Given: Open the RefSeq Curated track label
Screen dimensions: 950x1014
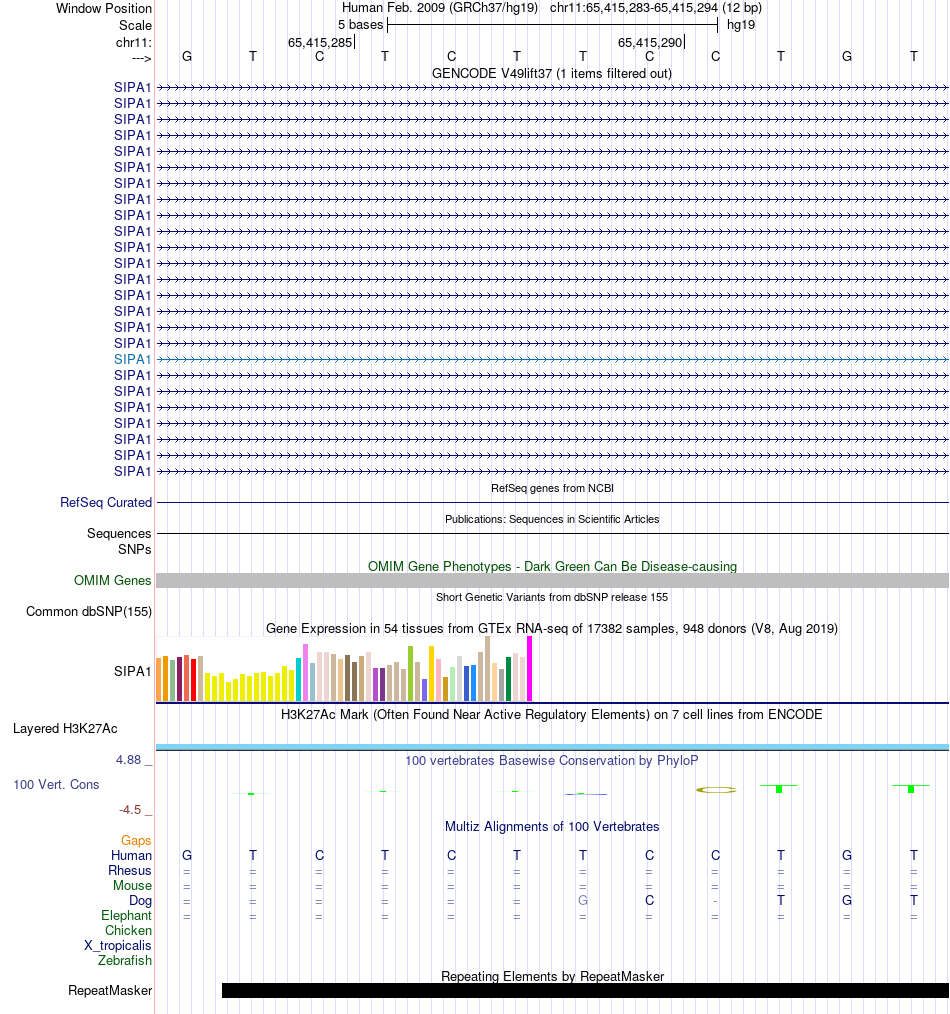Looking at the screenshot, I should click(106, 502).
